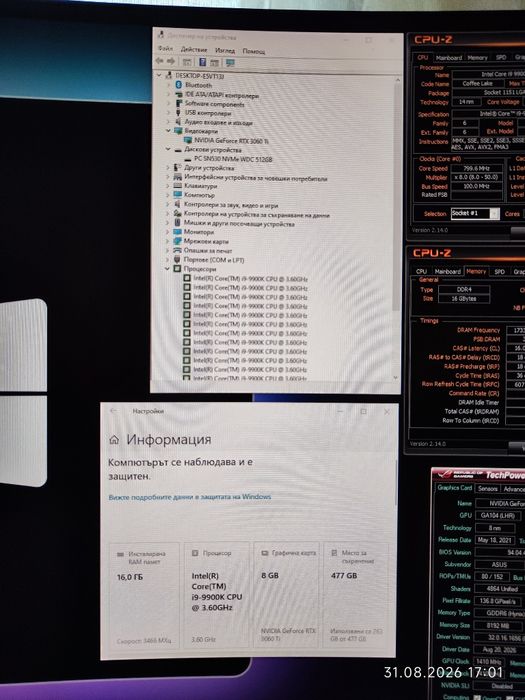Open Memory tab in upper CPU-Z window
Image resolution: width=525 pixels, height=700 pixels.
coord(477,58)
